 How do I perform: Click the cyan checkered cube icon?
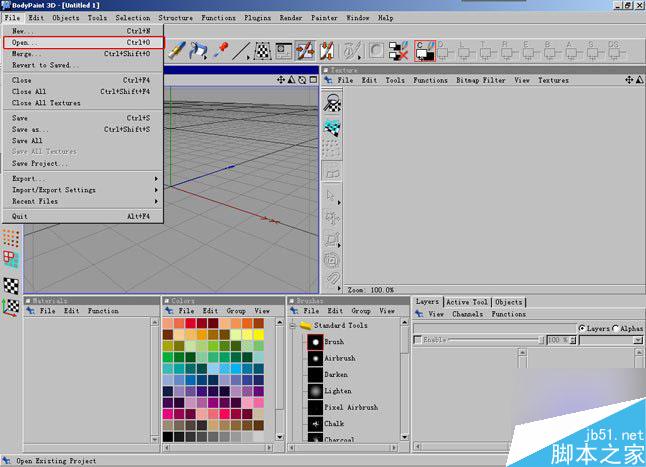point(332,128)
